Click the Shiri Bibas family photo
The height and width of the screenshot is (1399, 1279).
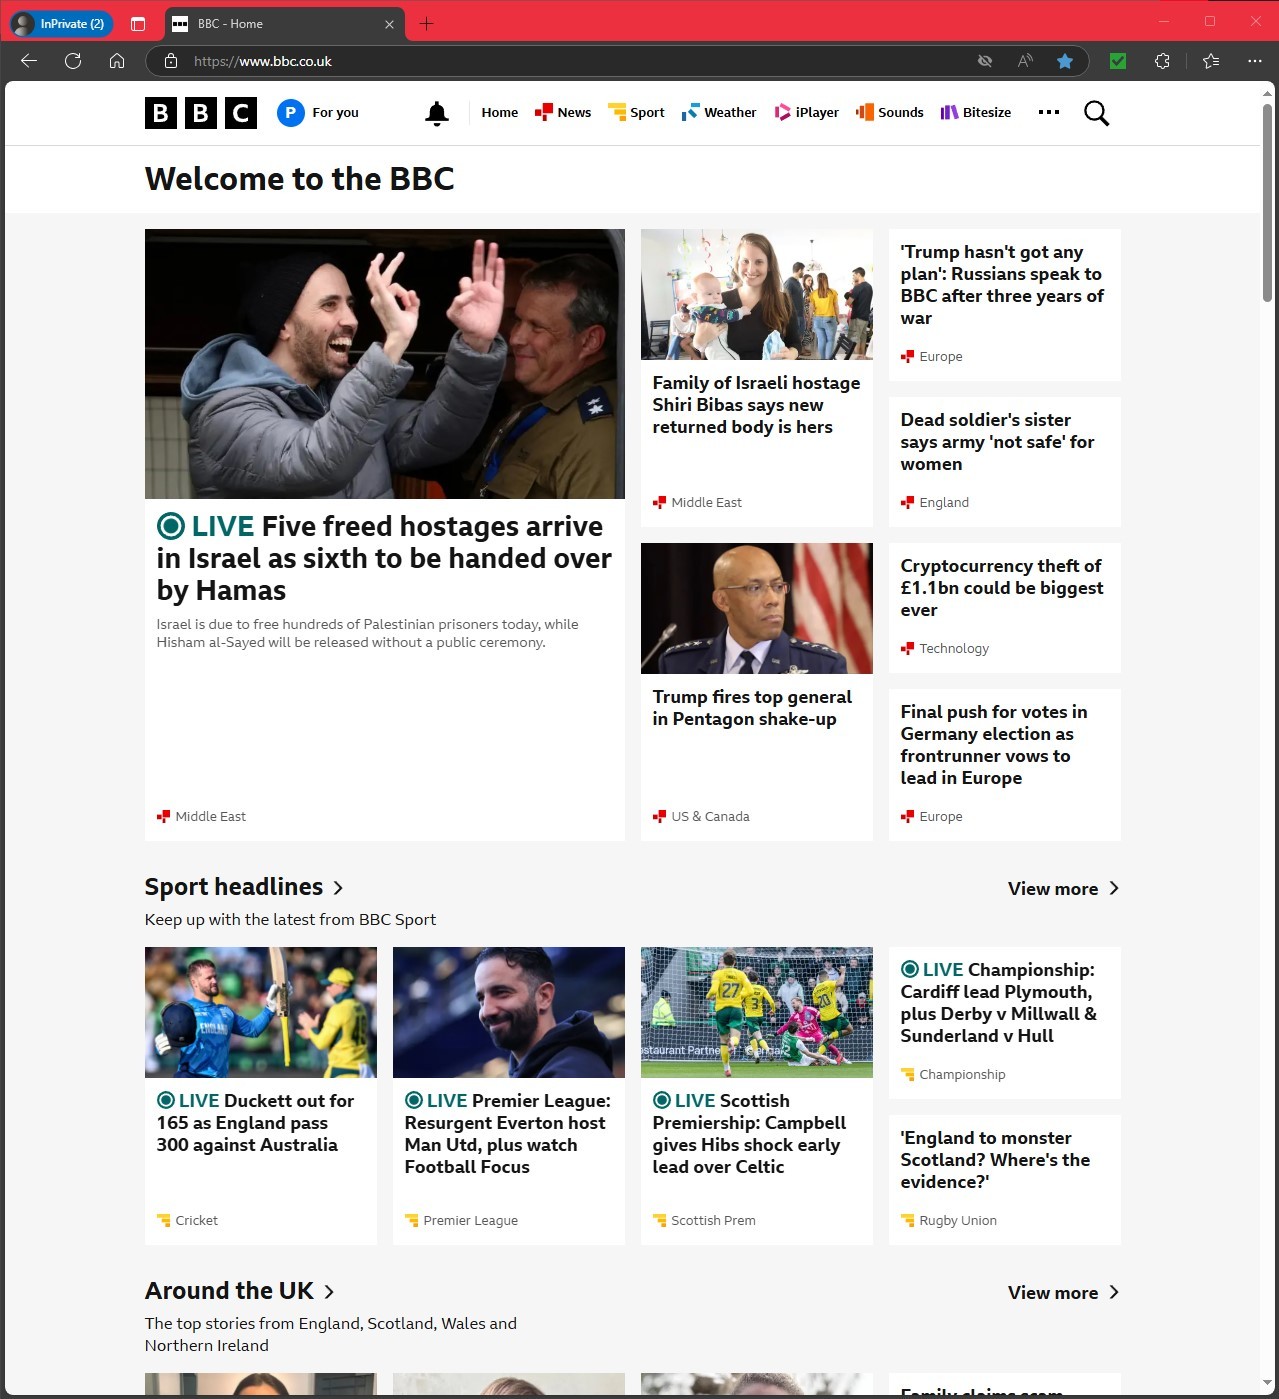coord(757,294)
